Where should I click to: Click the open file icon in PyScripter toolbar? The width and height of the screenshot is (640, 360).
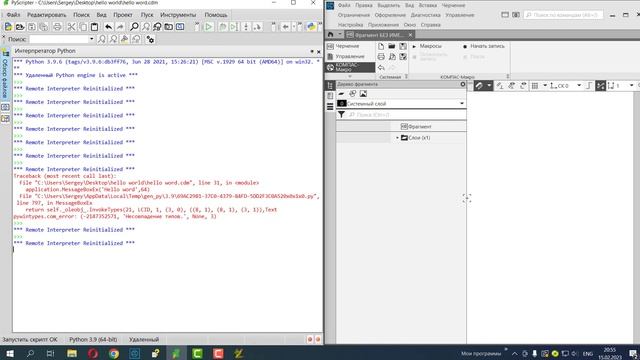[20, 27]
